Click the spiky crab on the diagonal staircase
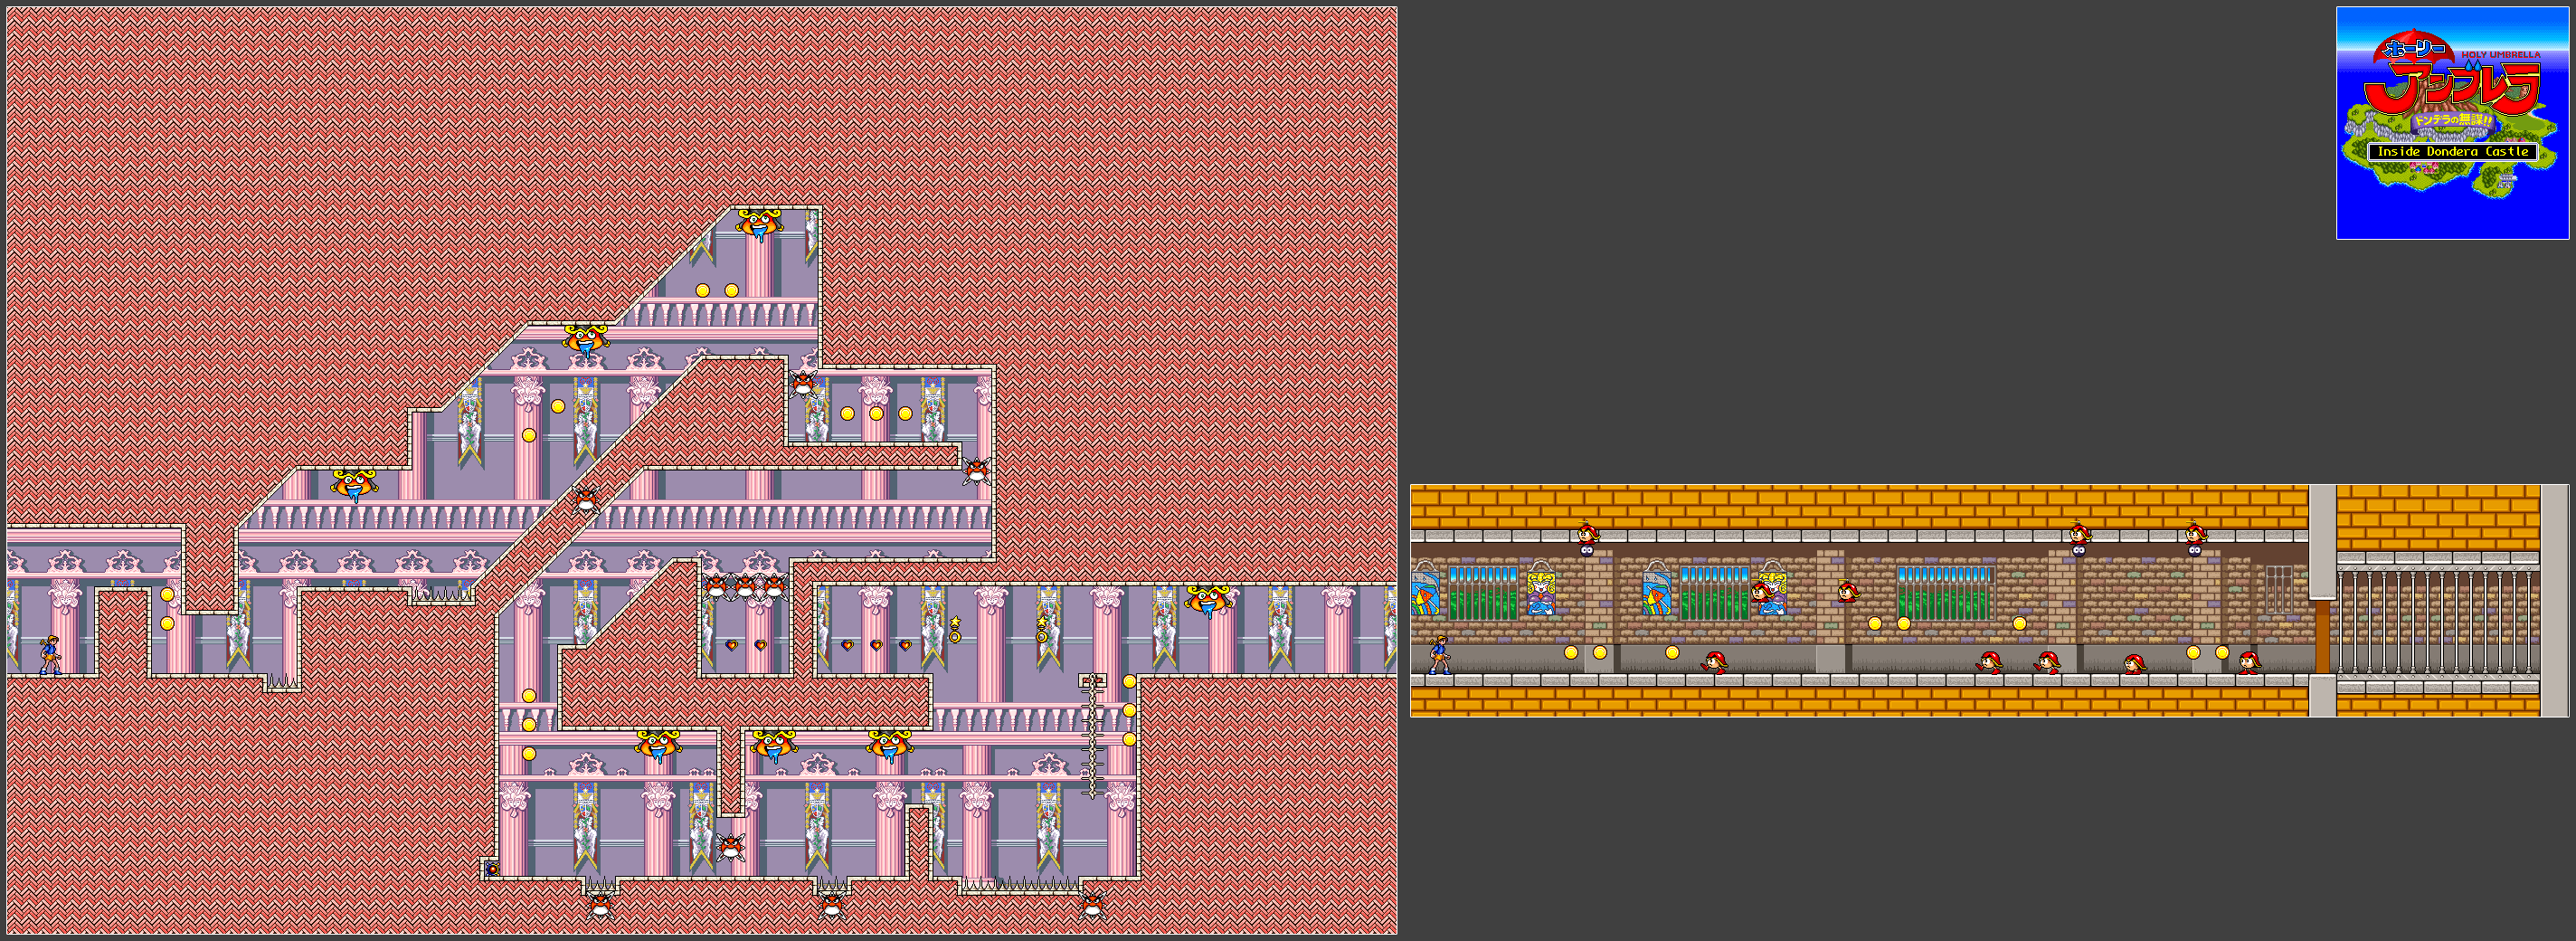This screenshot has width=2576, height=941. 587,497
